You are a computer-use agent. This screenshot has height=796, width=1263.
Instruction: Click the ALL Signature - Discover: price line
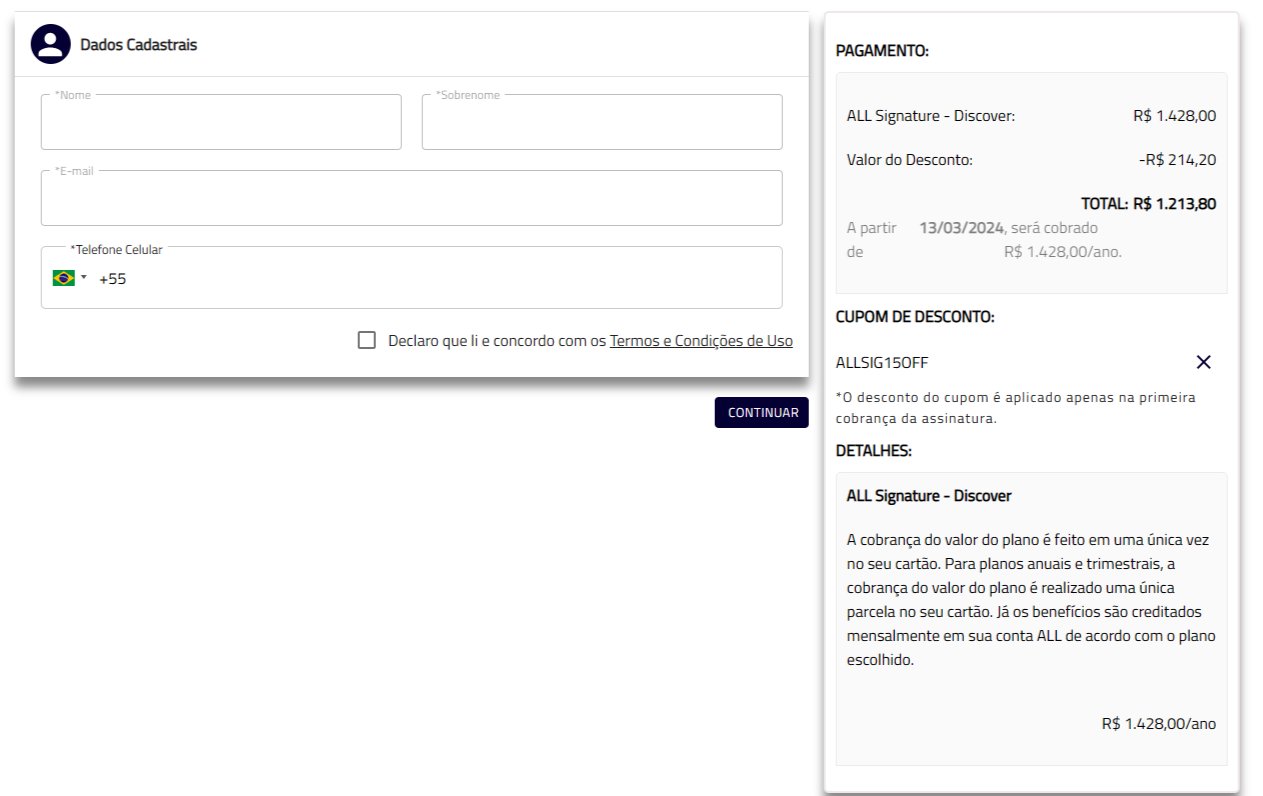pyautogui.click(x=1031, y=116)
